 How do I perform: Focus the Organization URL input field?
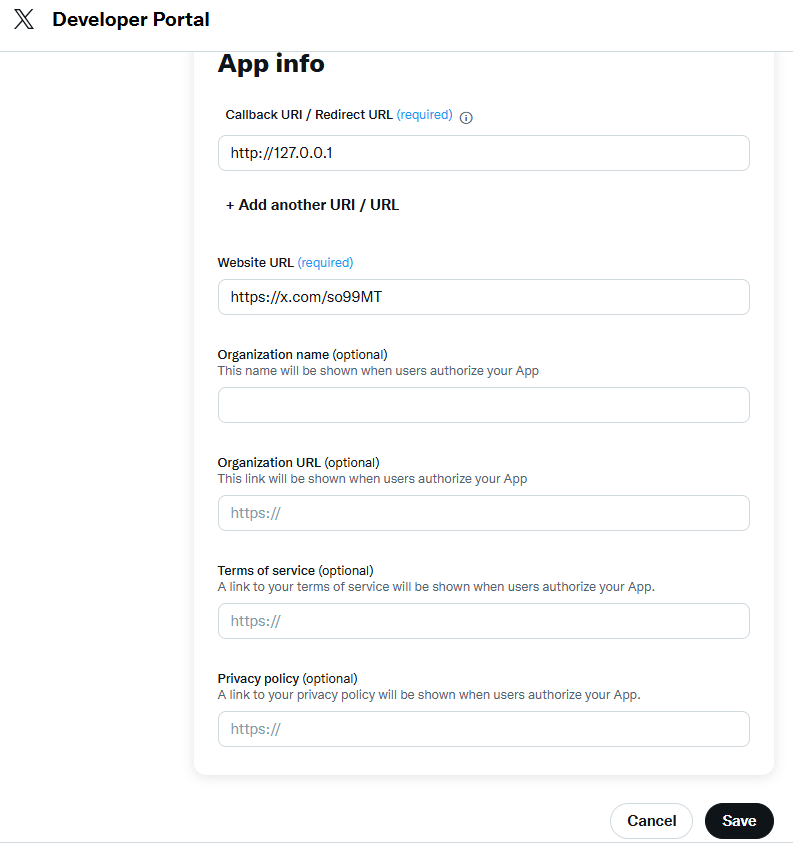click(483, 513)
